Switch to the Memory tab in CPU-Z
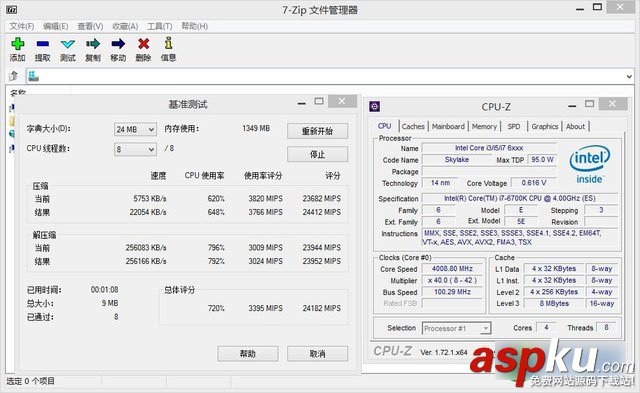This screenshot has width=640, height=393. click(x=484, y=127)
